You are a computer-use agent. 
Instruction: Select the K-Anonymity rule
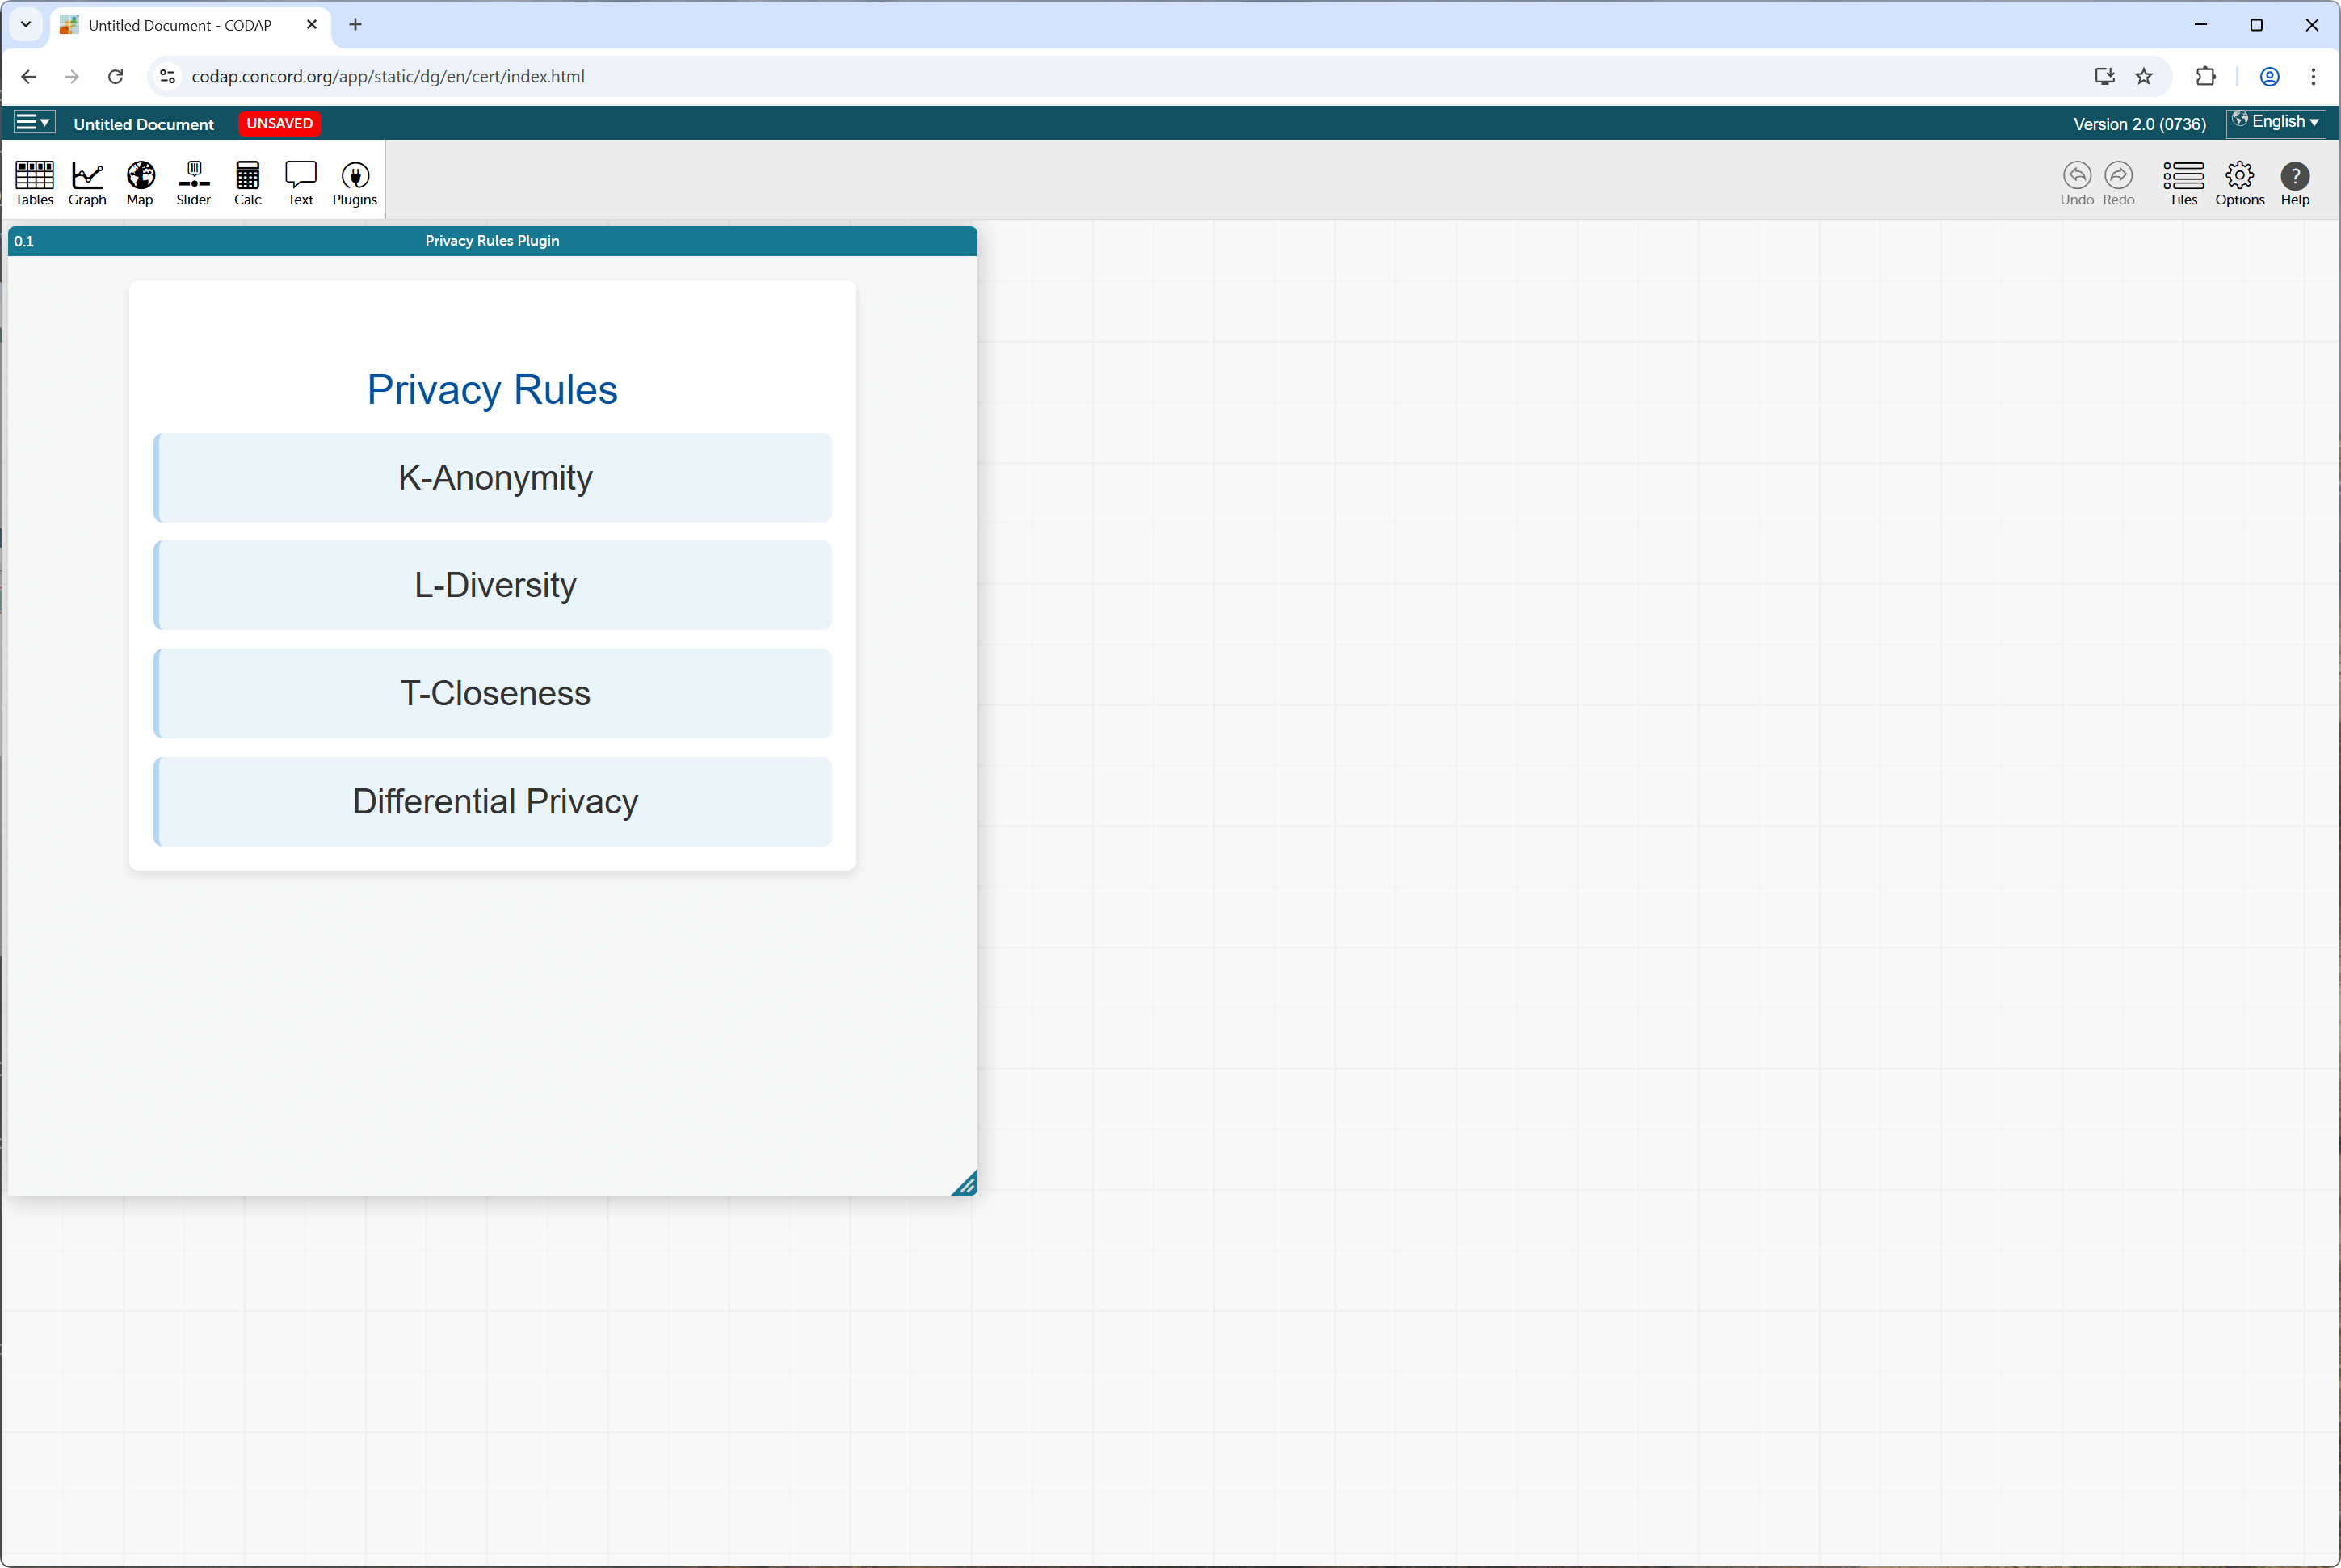pyautogui.click(x=493, y=478)
